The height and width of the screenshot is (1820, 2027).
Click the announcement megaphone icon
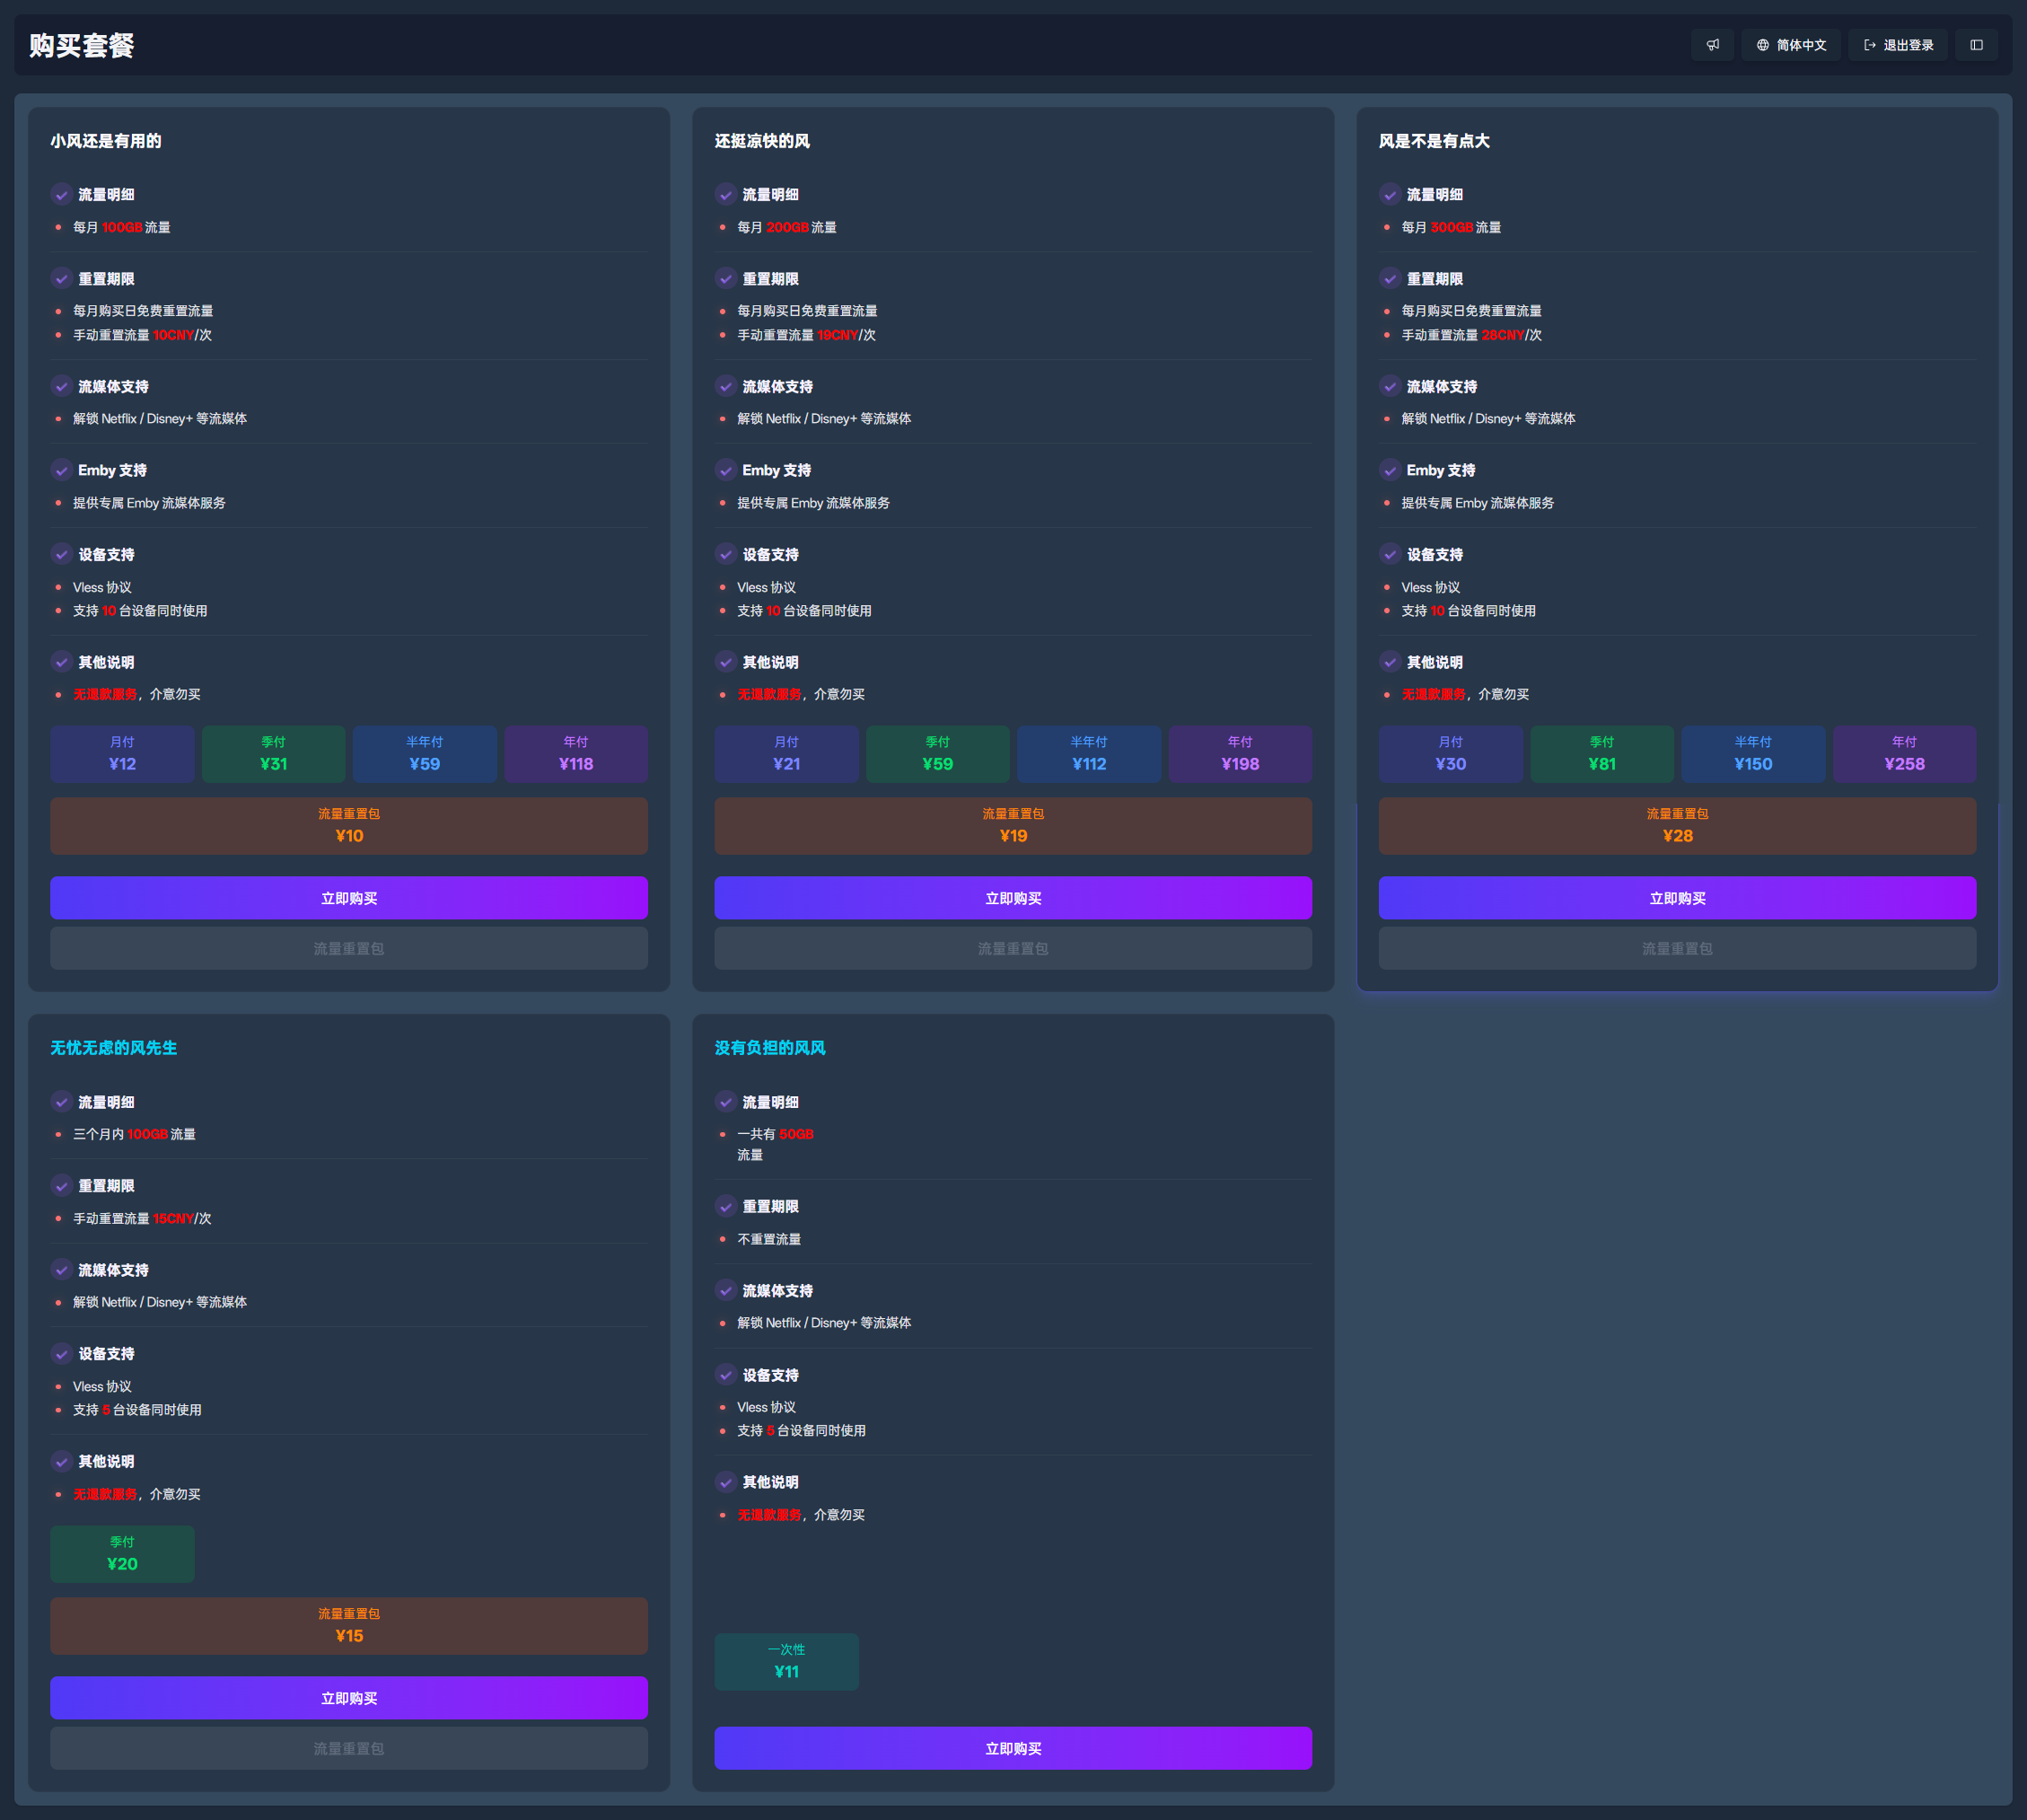[1712, 45]
